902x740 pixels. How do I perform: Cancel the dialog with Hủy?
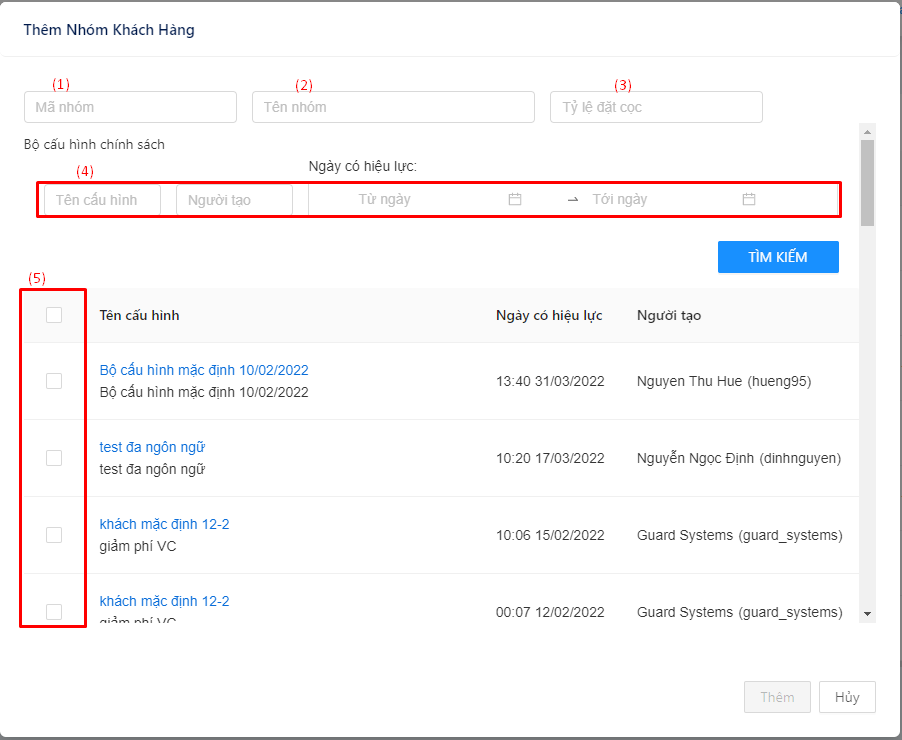pyautogui.click(x=847, y=697)
